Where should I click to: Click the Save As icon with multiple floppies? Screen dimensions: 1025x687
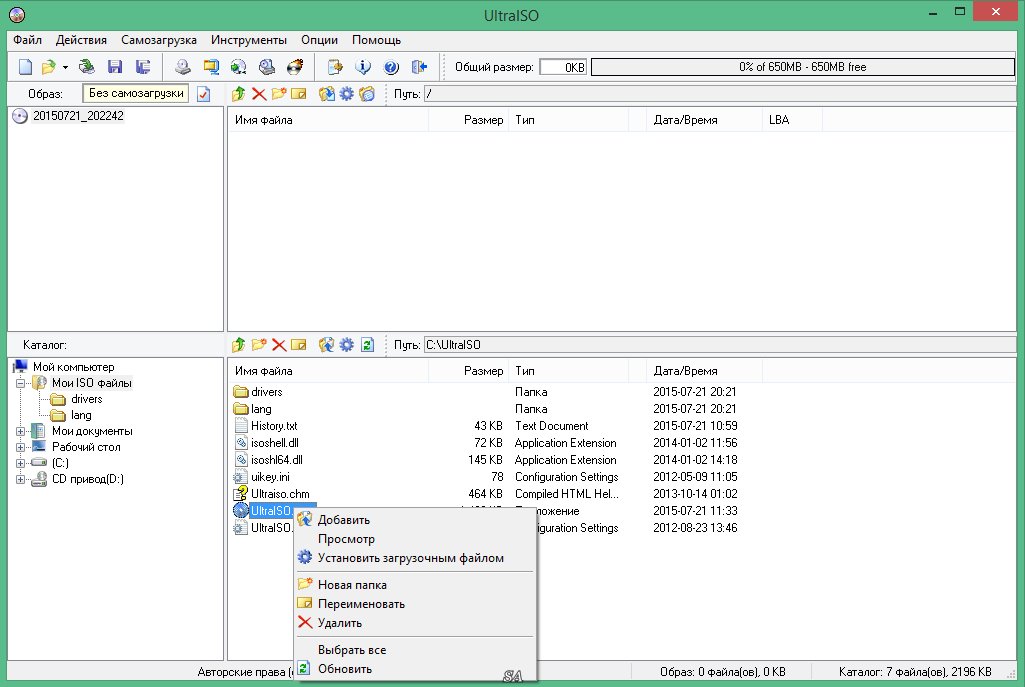click(143, 67)
